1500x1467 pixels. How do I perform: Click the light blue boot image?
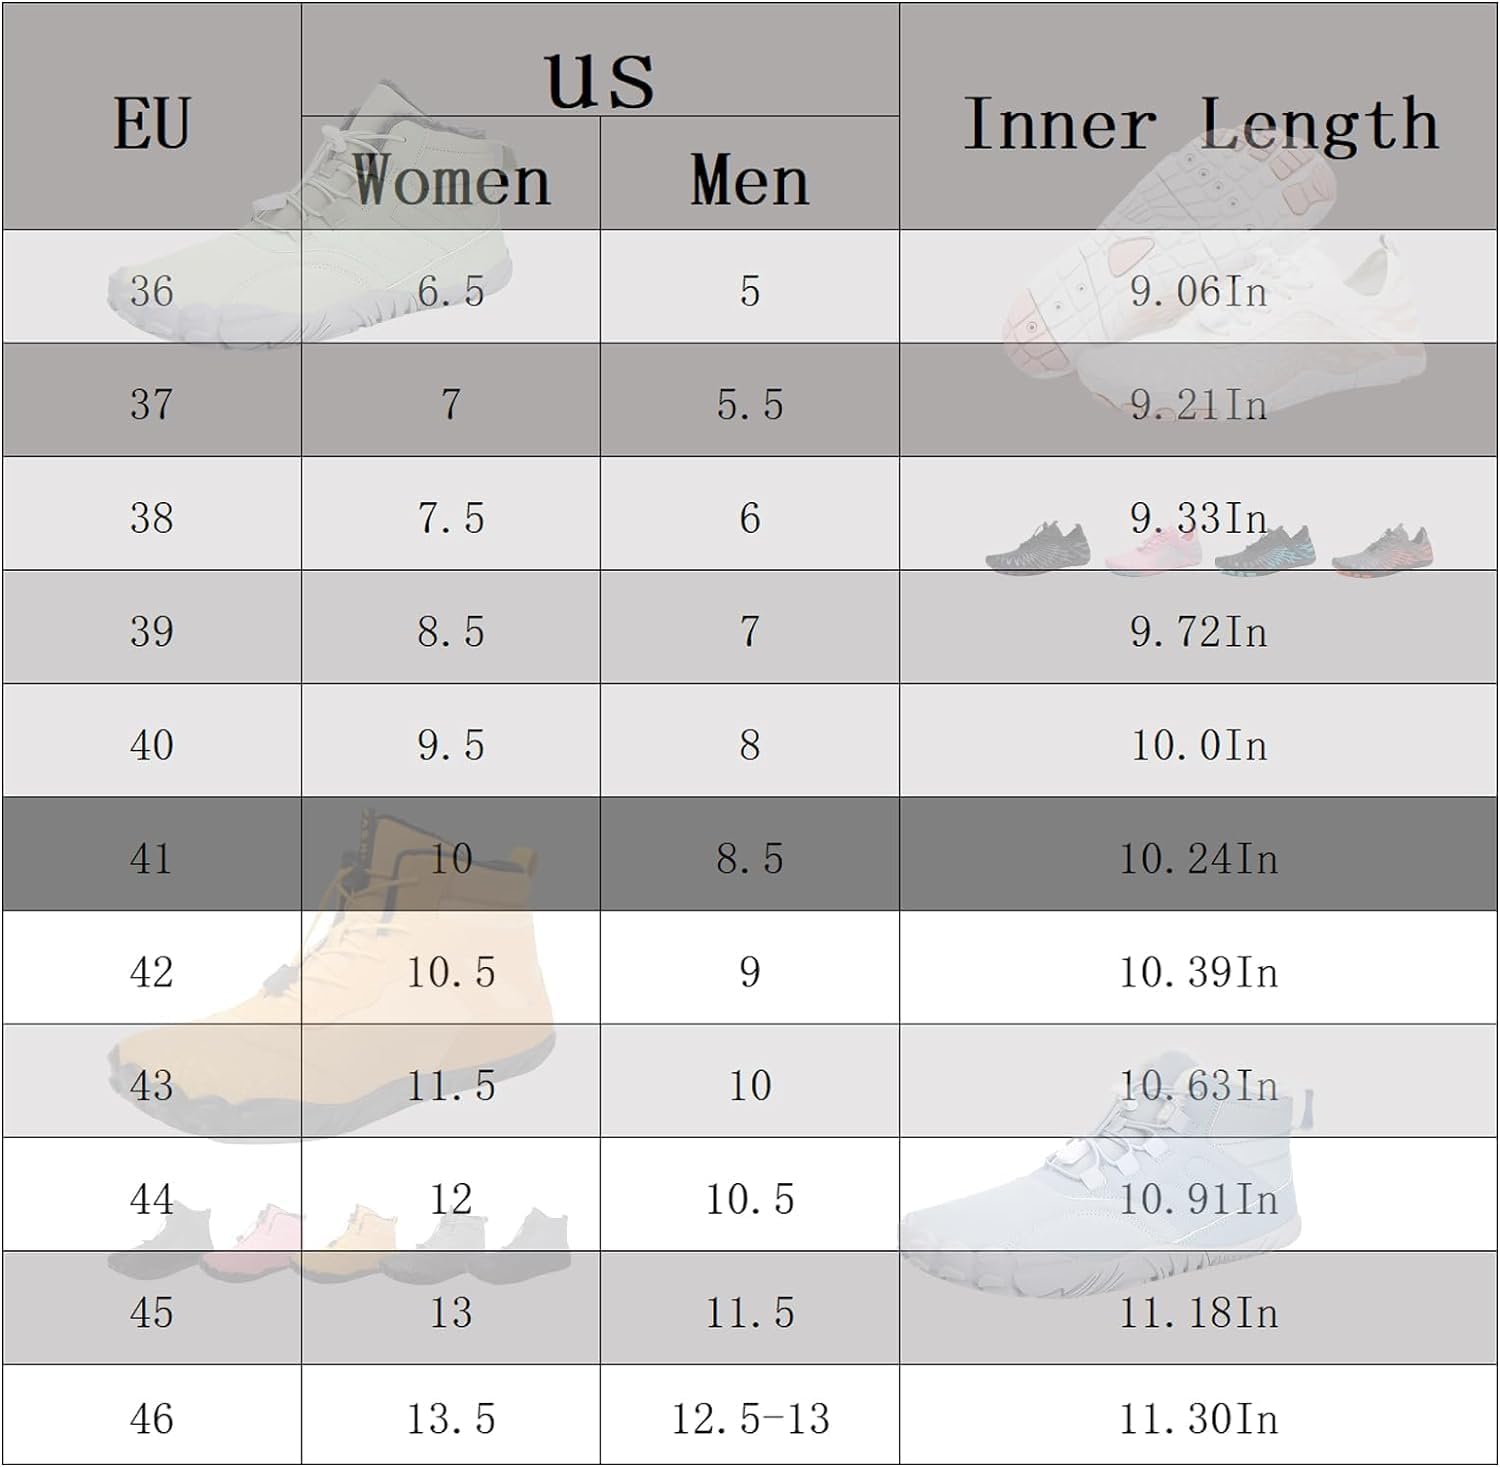[x=1130, y=1190]
